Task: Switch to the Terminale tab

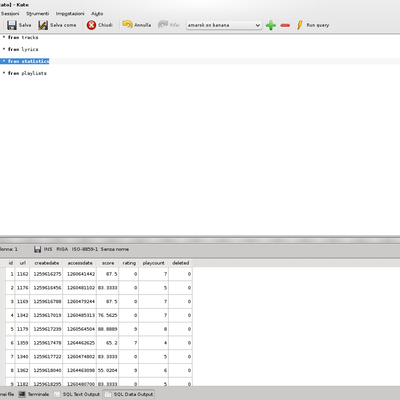Action: point(34,394)
